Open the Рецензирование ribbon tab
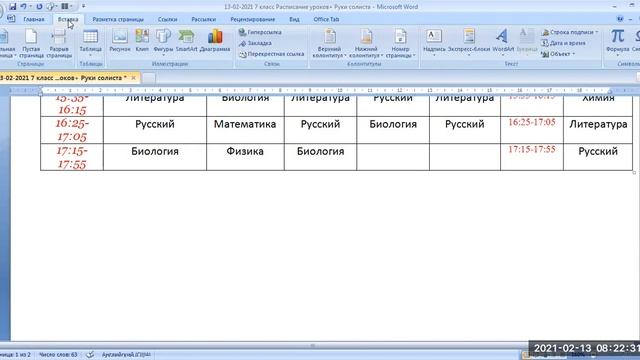The image size is (640, 360). click(253, 19)
